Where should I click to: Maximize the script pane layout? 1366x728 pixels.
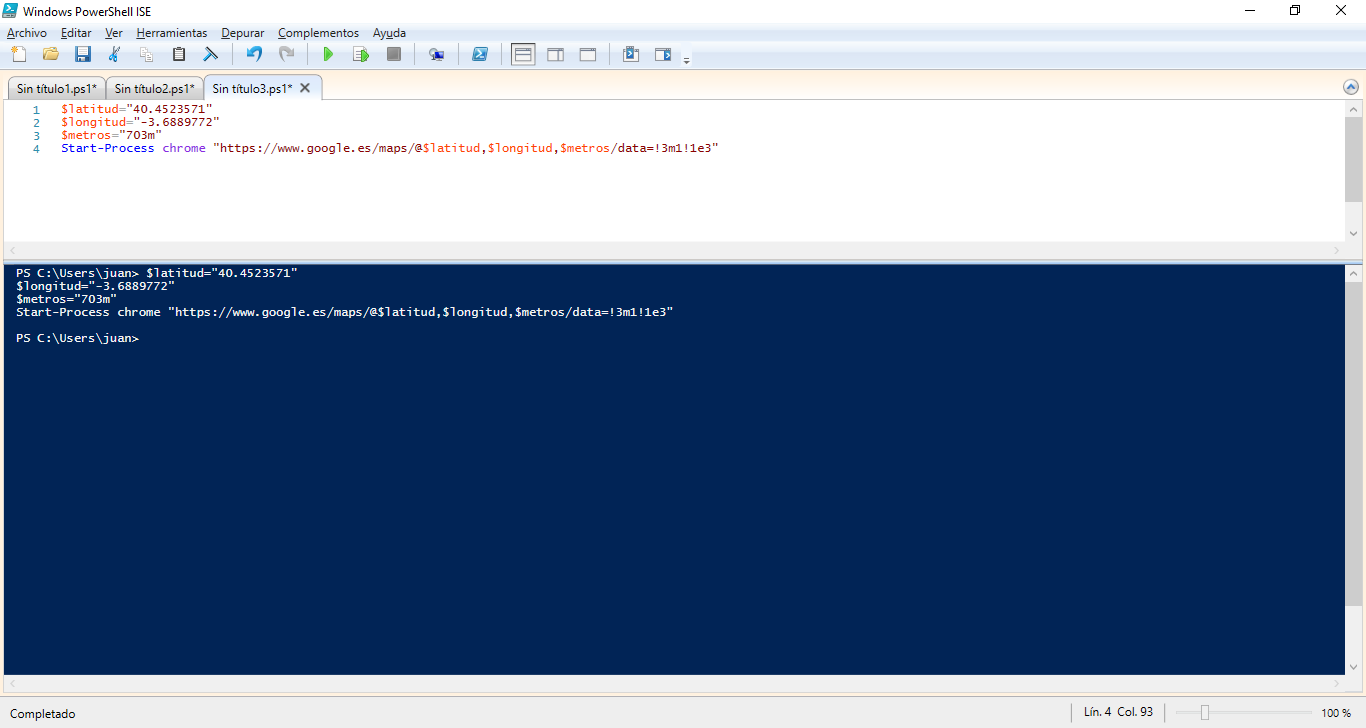click(x=588, y=54)
